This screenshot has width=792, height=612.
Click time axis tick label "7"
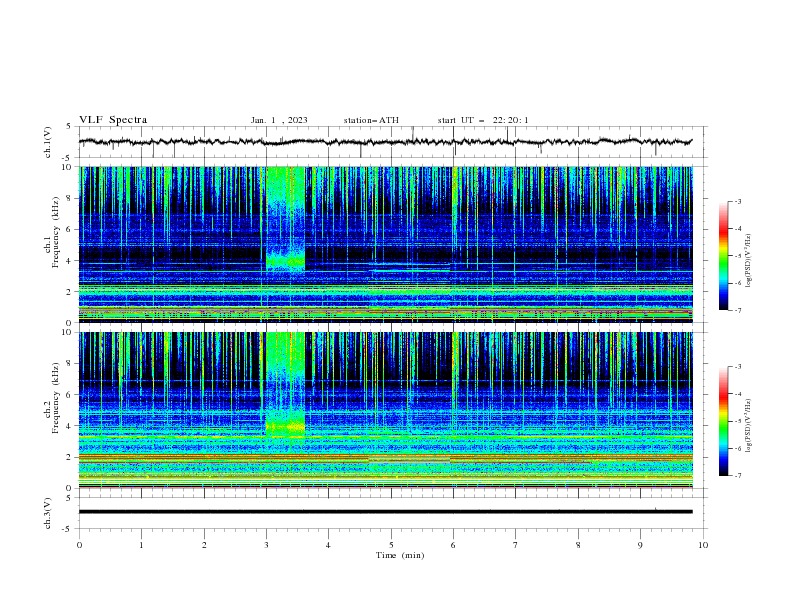[x=516, y=545]
